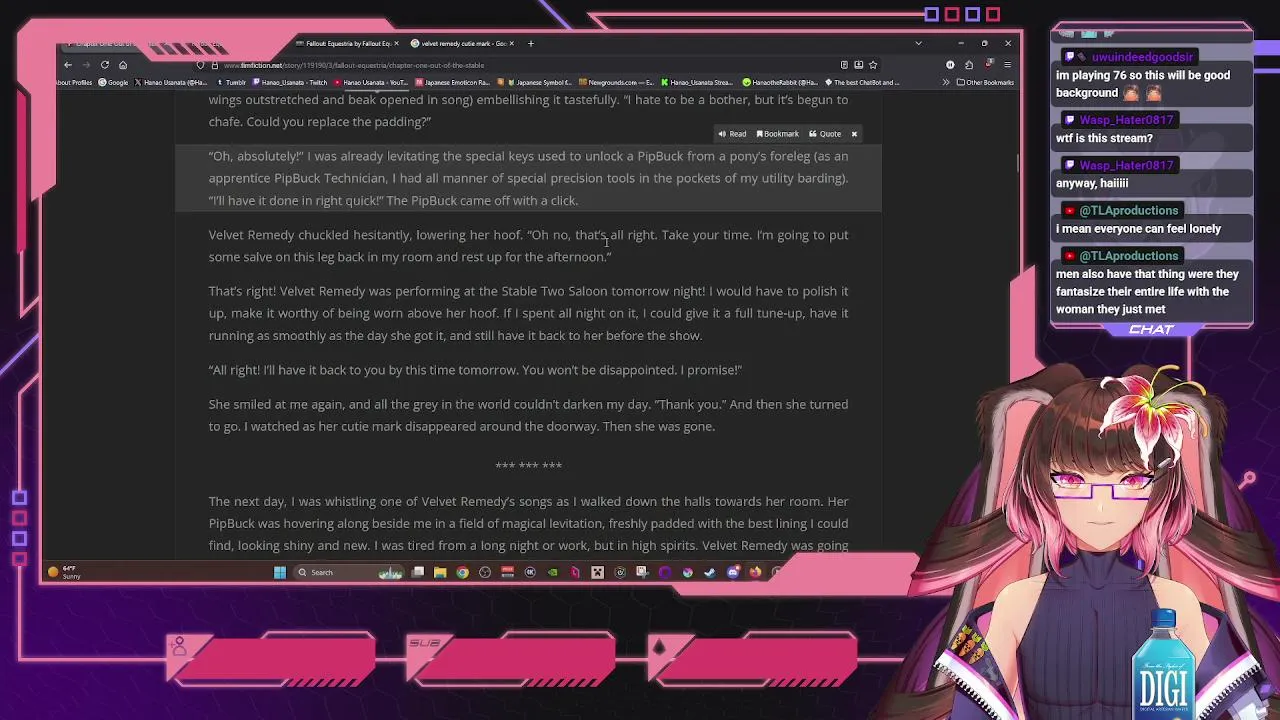Open the Other Bookmarks folder
The height and width of the screenshot is (720, 1280).
pos(985,82)
